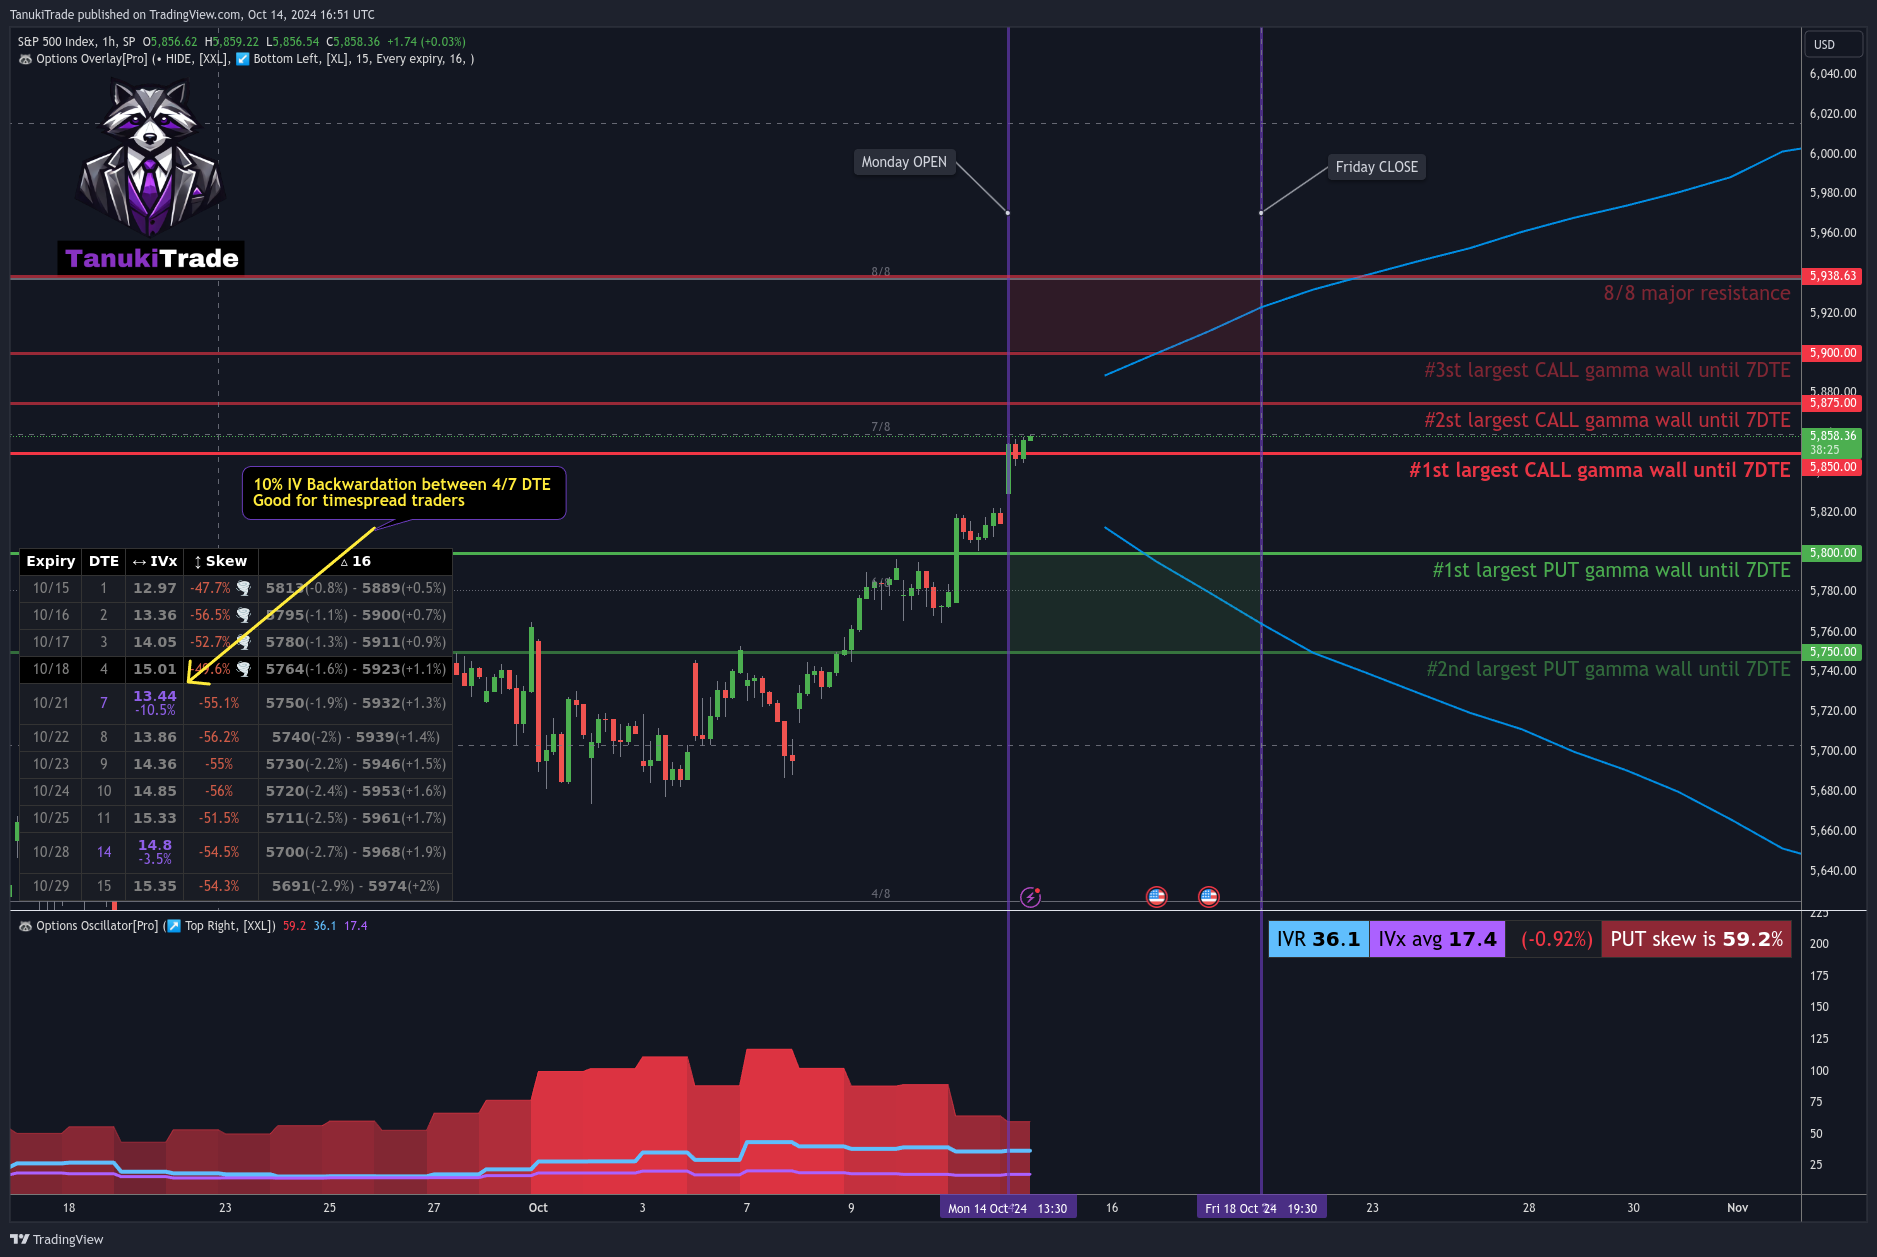
Task: Click the Fri 18 Oct '24 19:30 time marker
Action: pos(1261,1208)
